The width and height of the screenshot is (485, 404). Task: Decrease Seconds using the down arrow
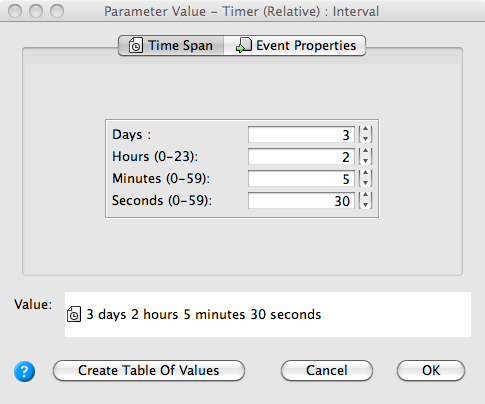coord(366,205)
